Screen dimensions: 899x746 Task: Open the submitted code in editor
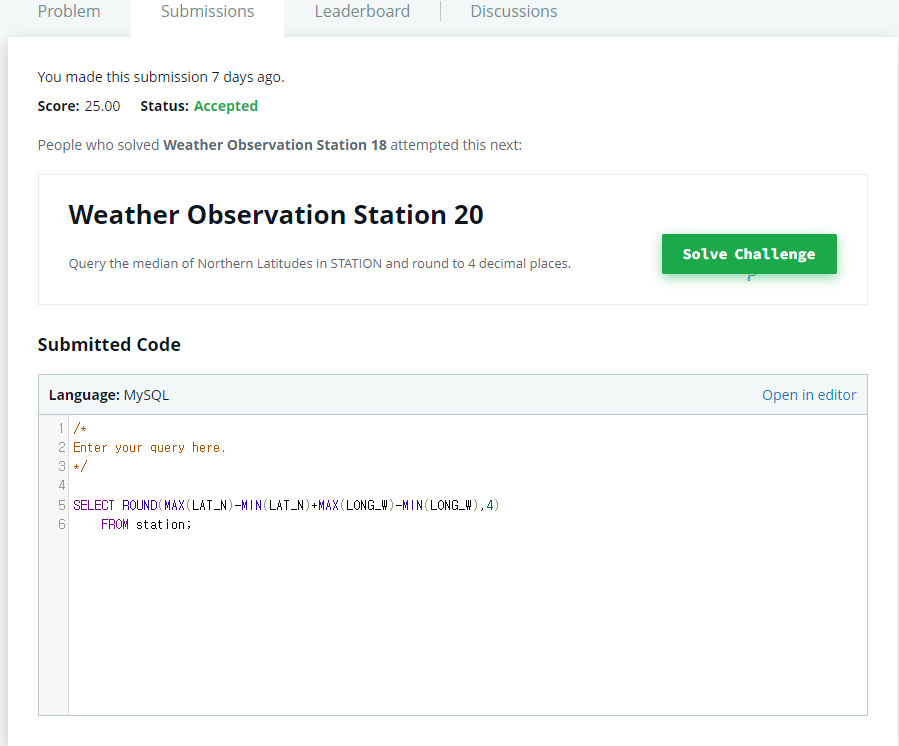click(808, 395)
